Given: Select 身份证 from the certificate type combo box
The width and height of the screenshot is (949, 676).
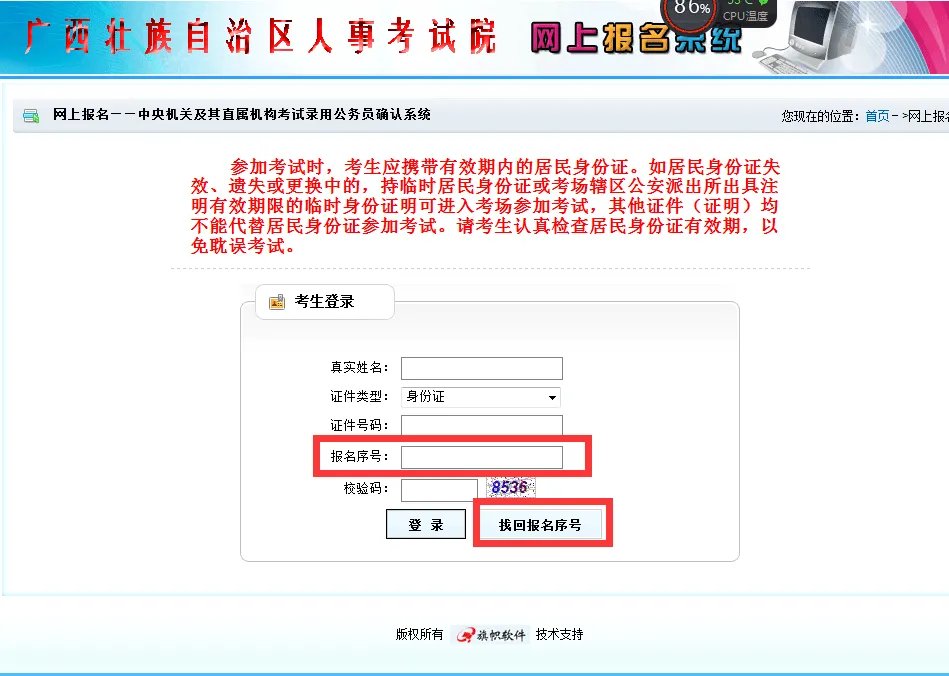Looking at the screenshot, I should coord(480,396).
